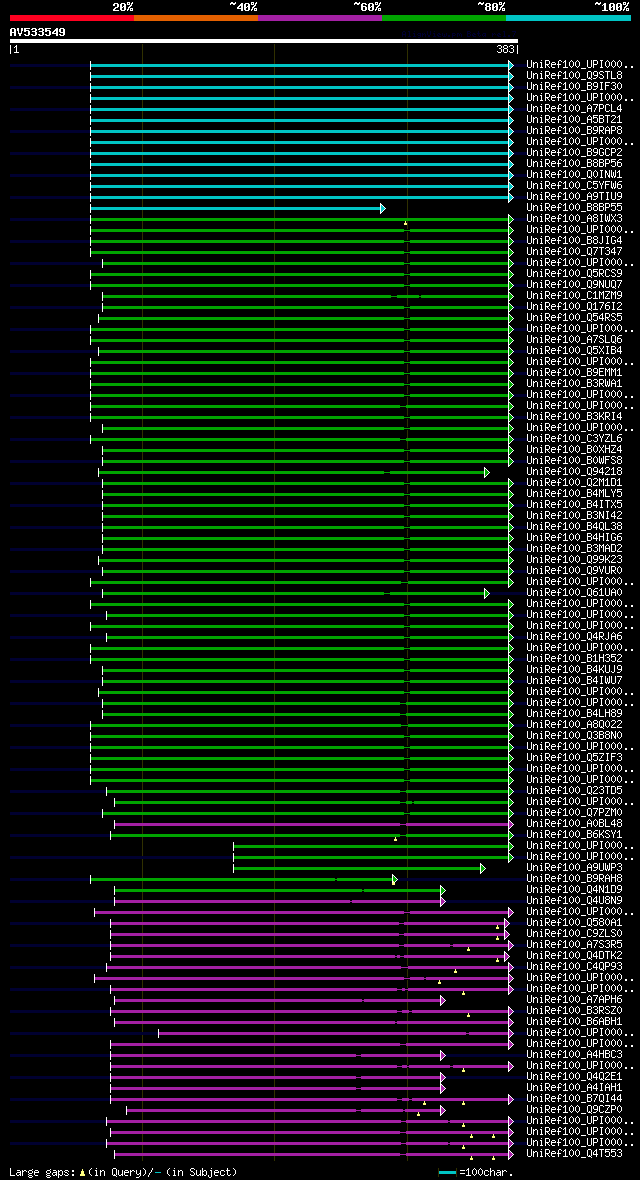Click the yellow gap marker in B6KSY1 row

click(395, 838)
